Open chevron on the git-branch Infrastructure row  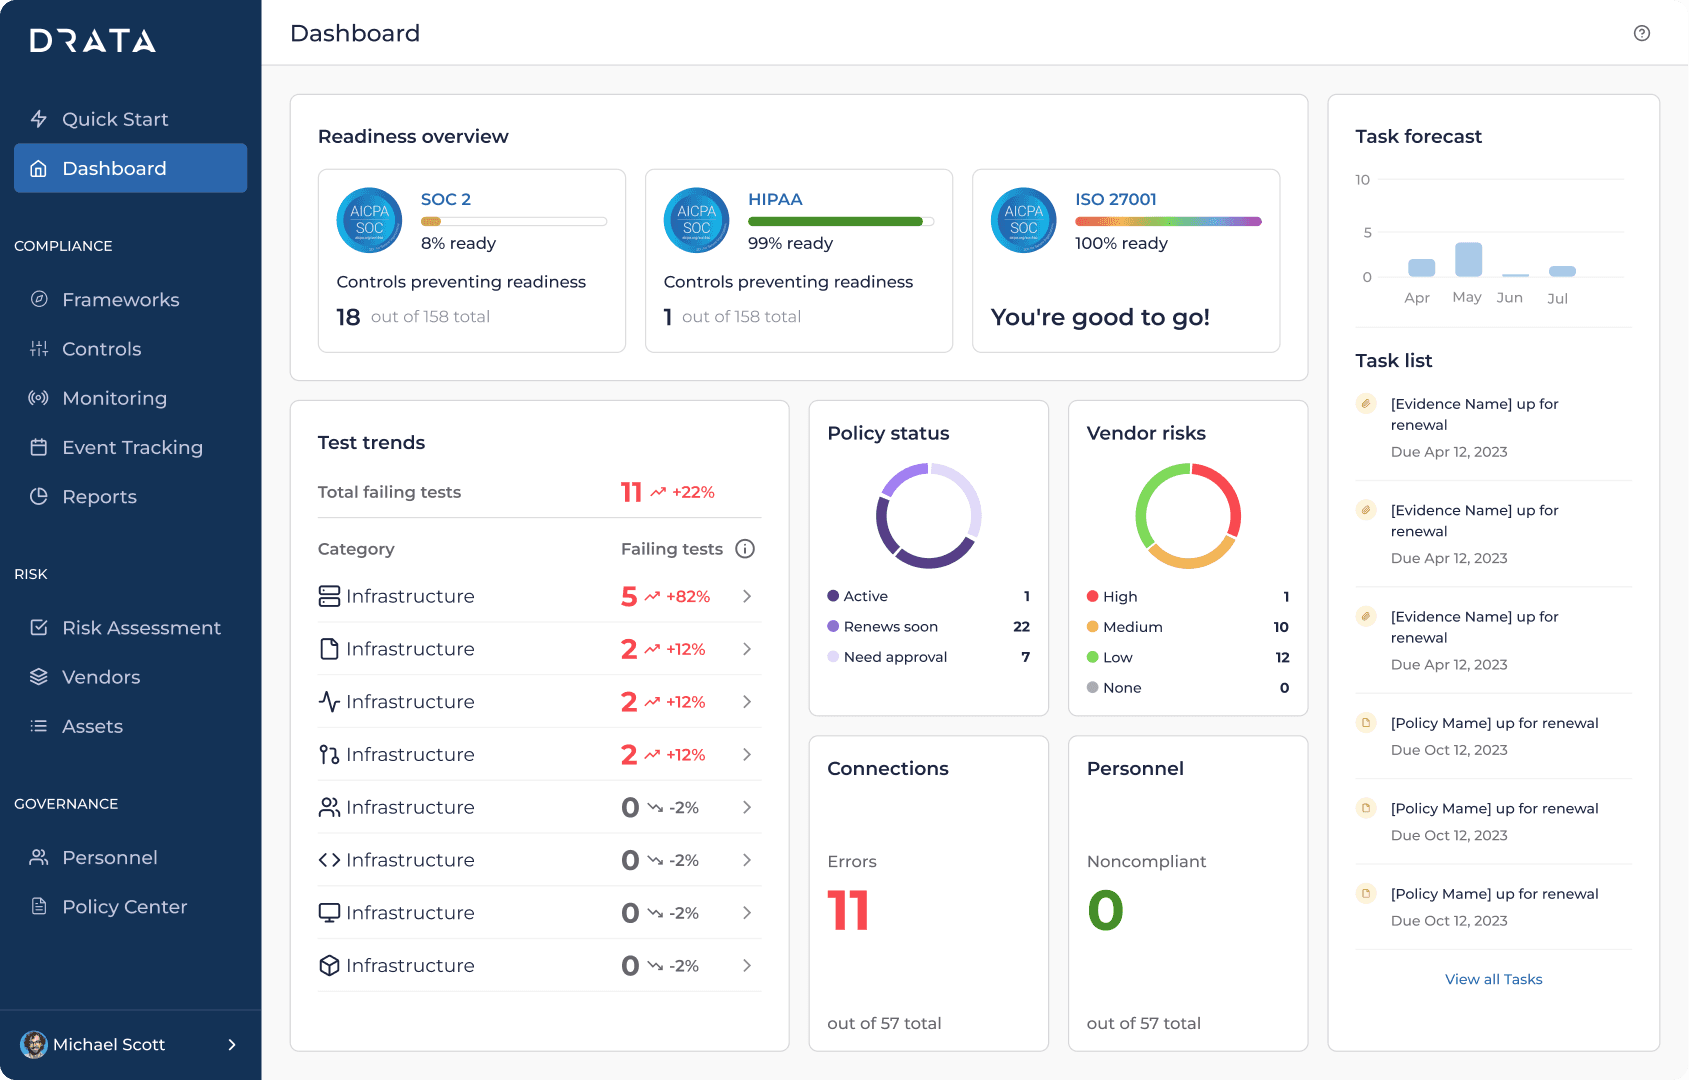pos(747,755)
